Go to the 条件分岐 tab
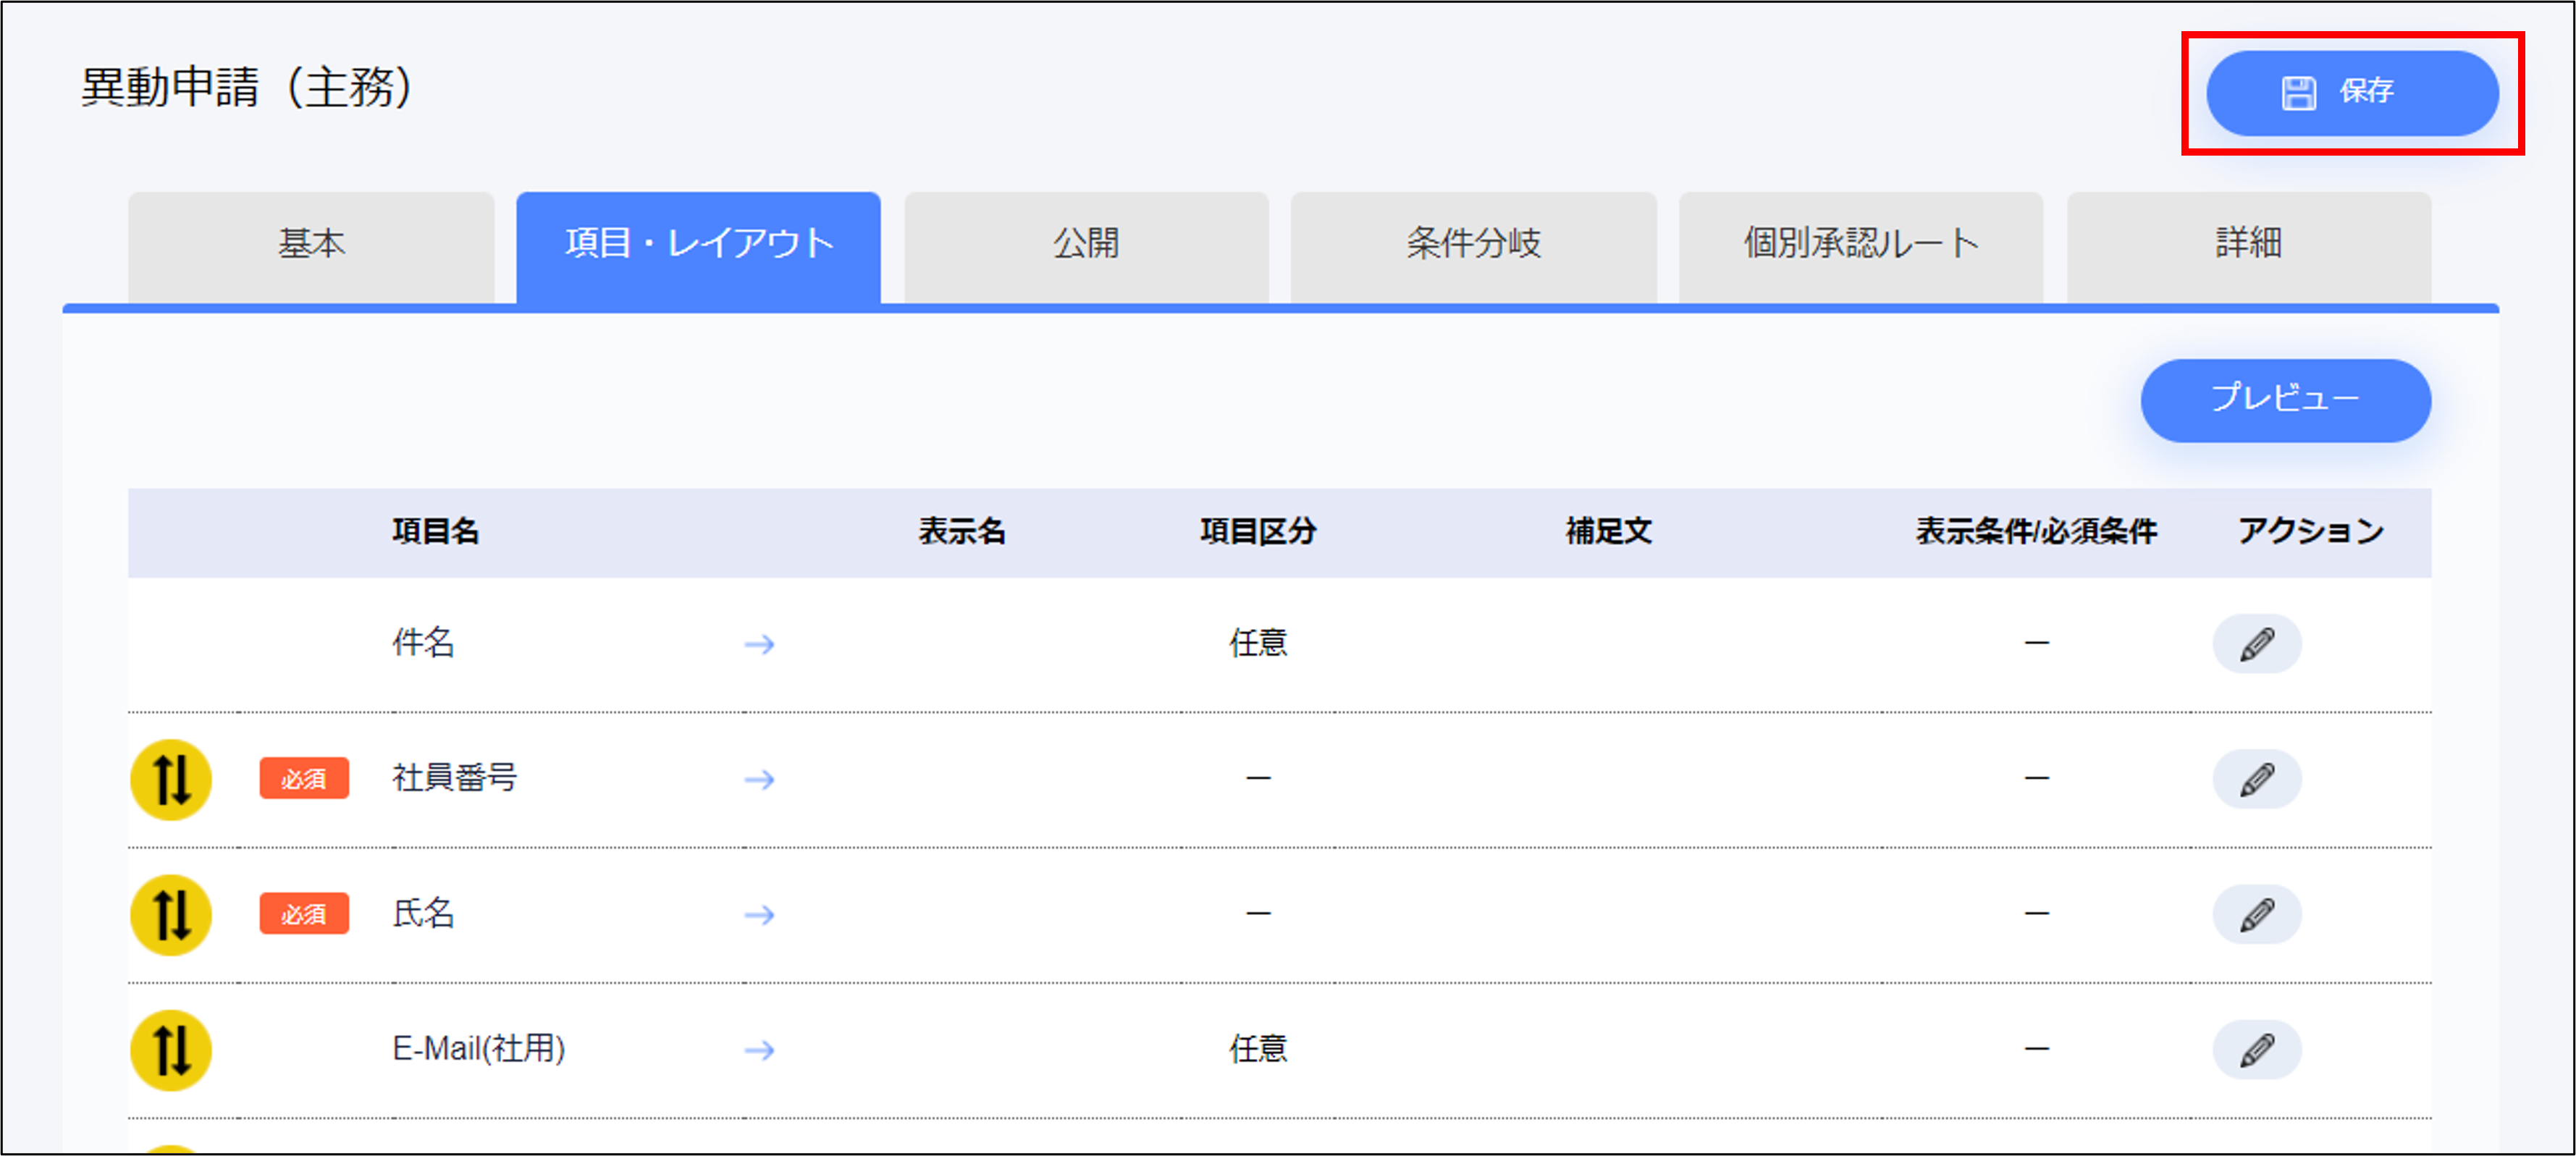This screenshot has height=1156, width=2576. pyautogui.click(x=1473, y=246)
